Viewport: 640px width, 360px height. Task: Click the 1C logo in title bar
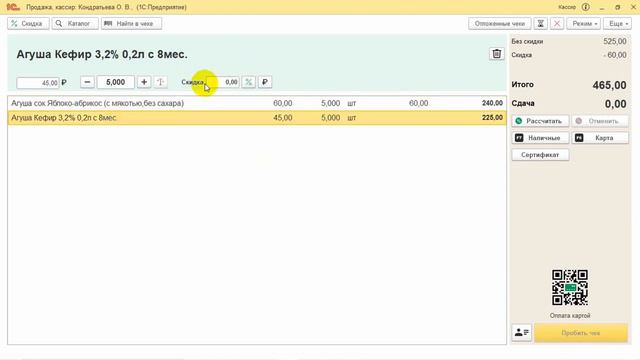(x=13, y=7)
